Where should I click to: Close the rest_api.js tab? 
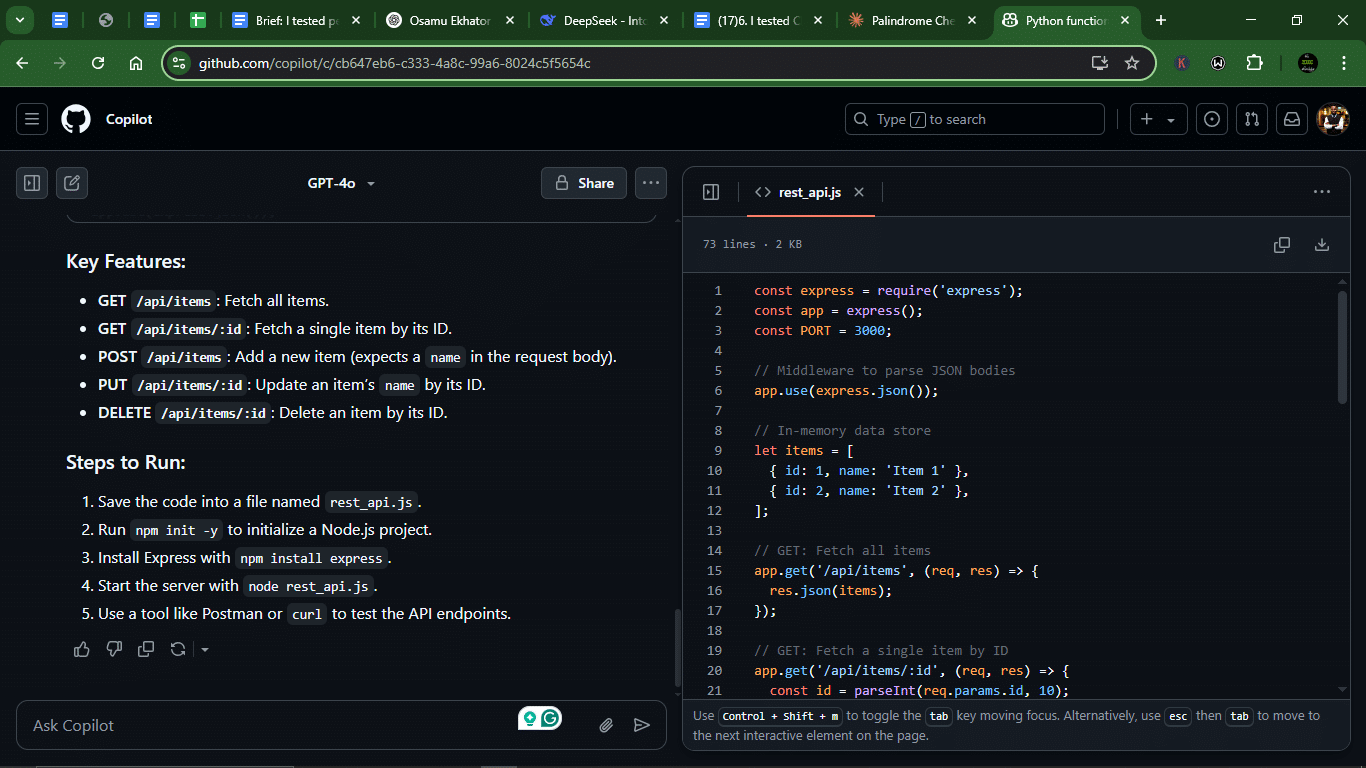859,192
